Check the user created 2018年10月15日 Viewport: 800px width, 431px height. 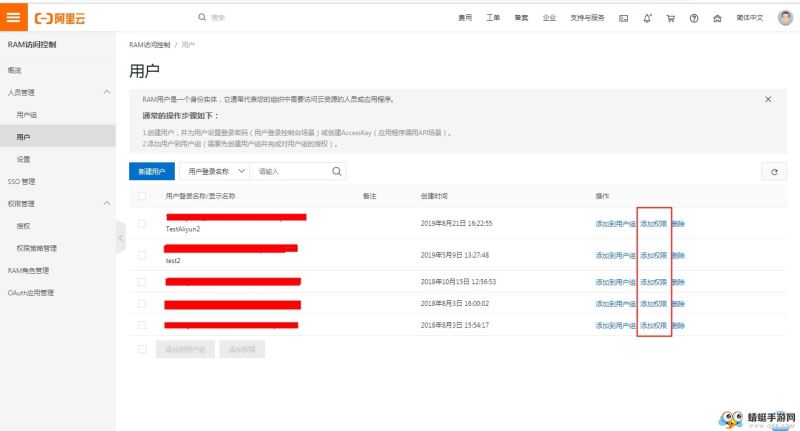[142, 282]
